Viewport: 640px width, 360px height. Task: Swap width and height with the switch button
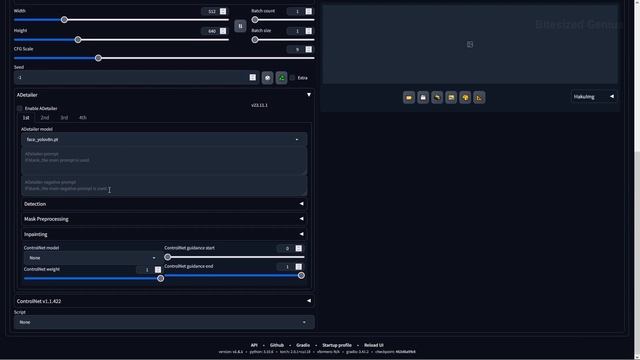coord(240,26)
